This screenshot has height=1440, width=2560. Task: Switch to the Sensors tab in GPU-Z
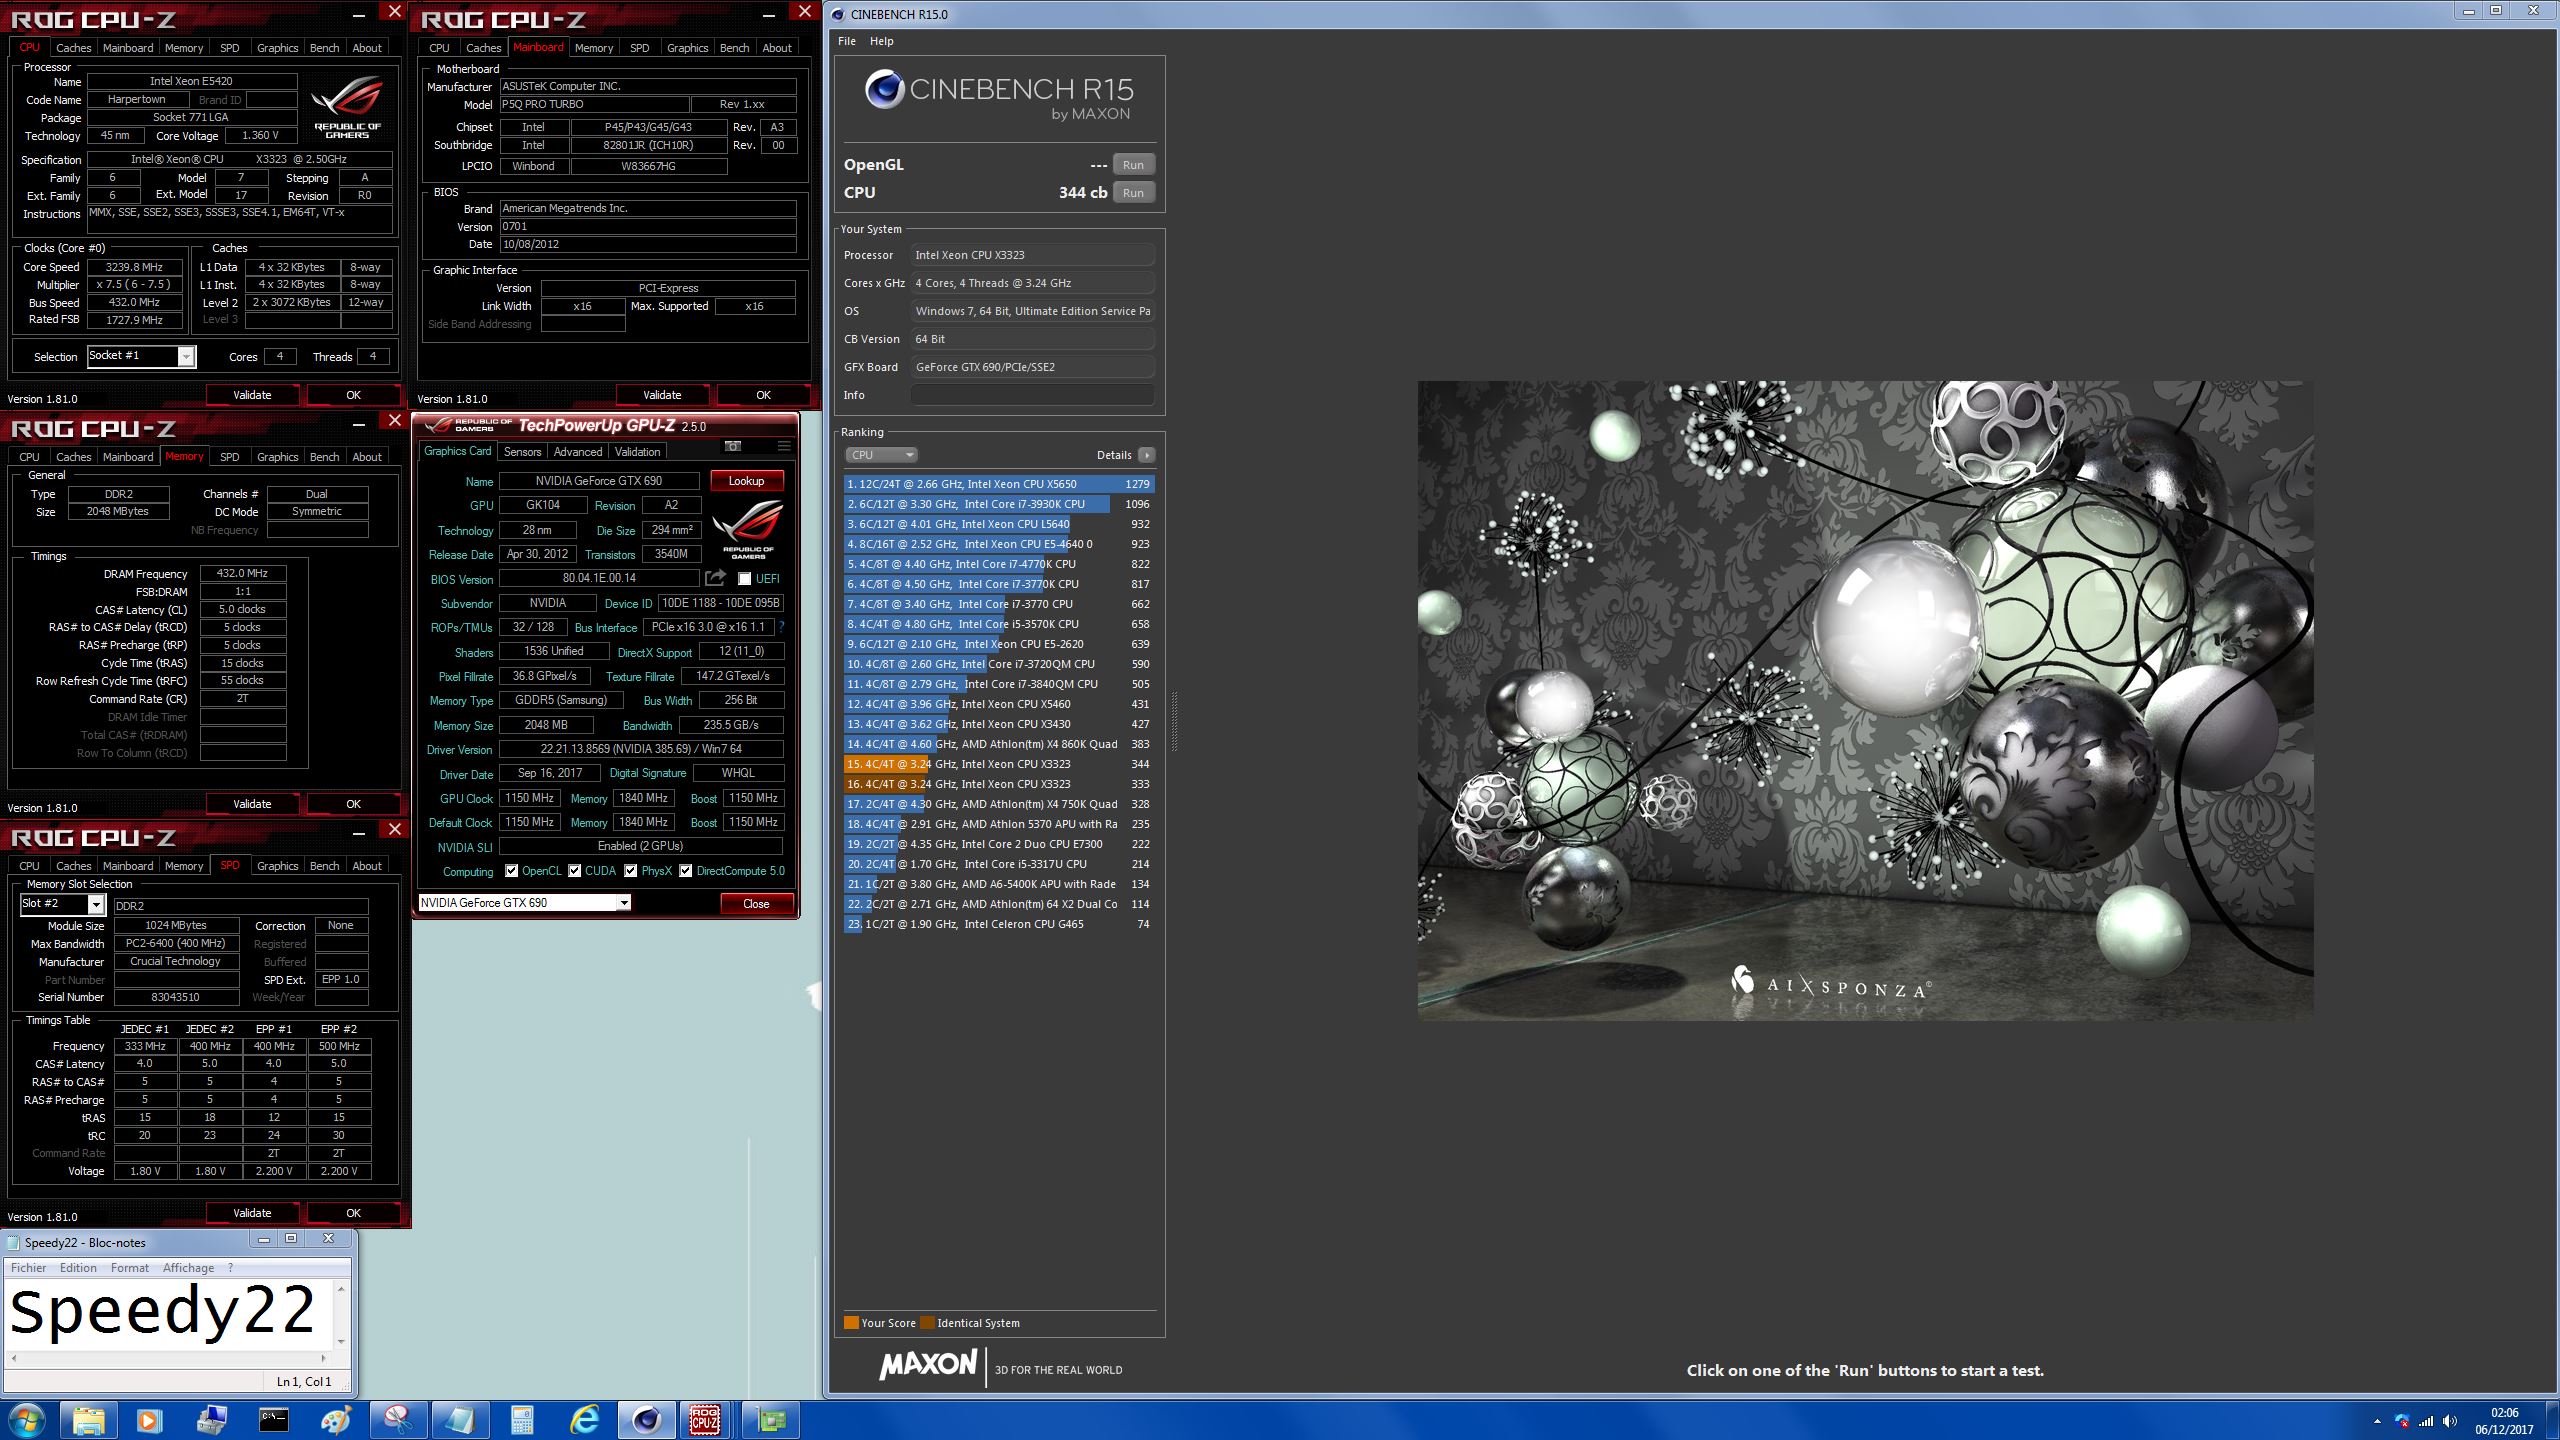pos(522,452)
